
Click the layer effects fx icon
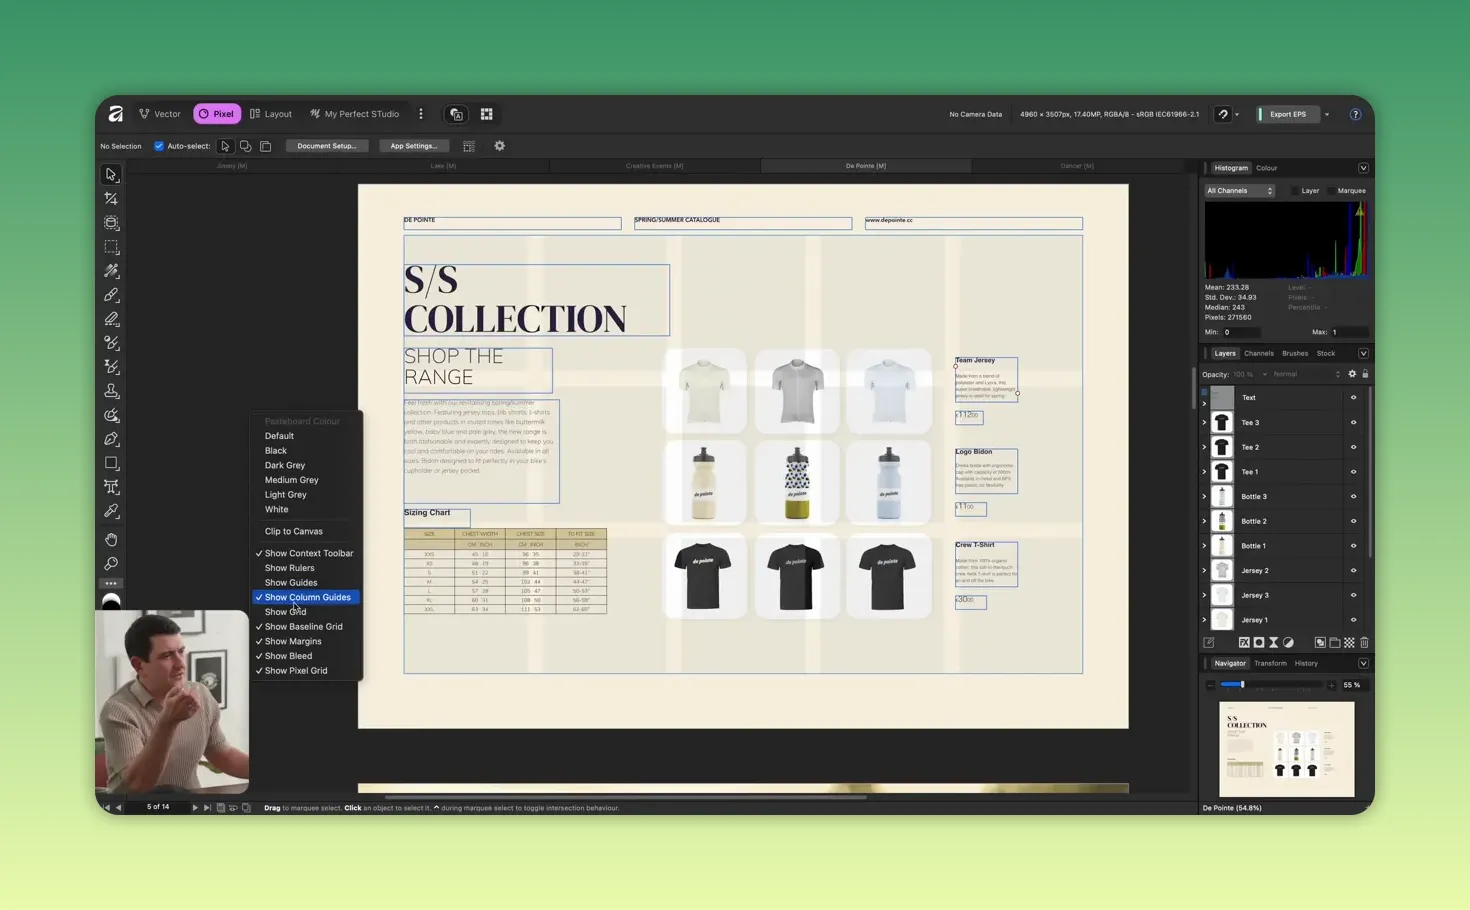pos(1244,643)
